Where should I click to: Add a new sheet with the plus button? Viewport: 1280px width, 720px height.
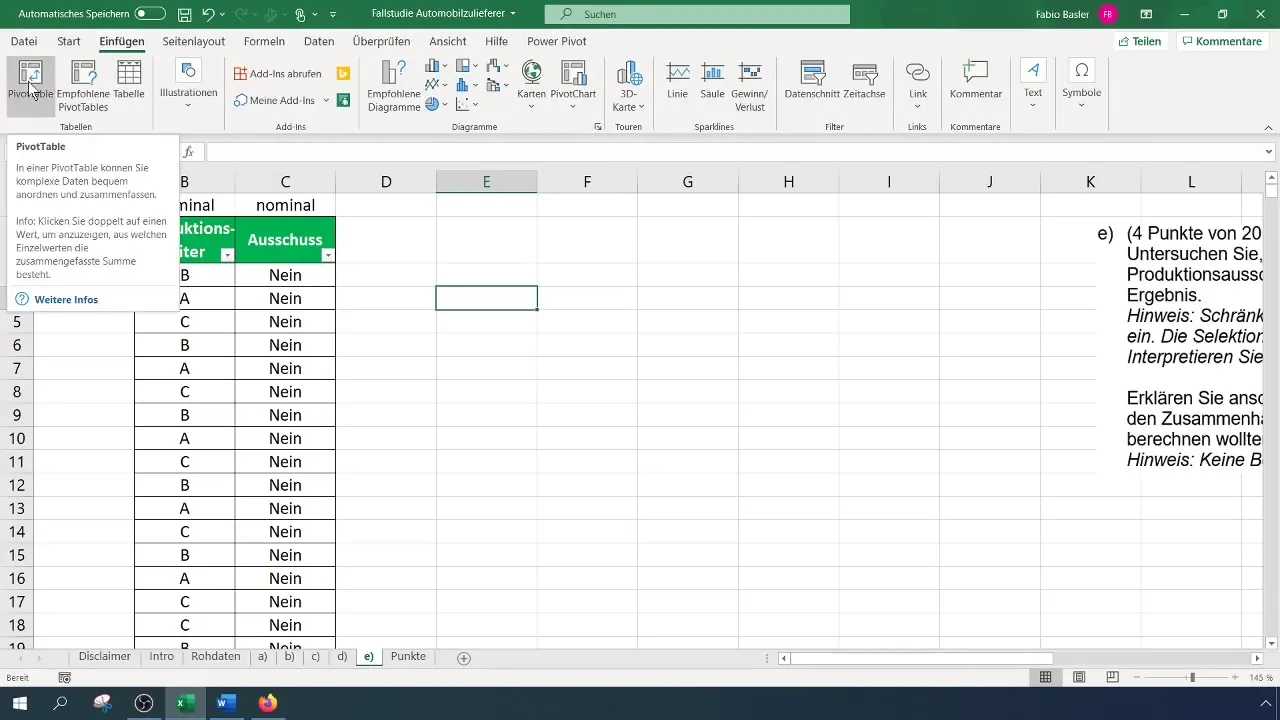(x=463, y=658)
